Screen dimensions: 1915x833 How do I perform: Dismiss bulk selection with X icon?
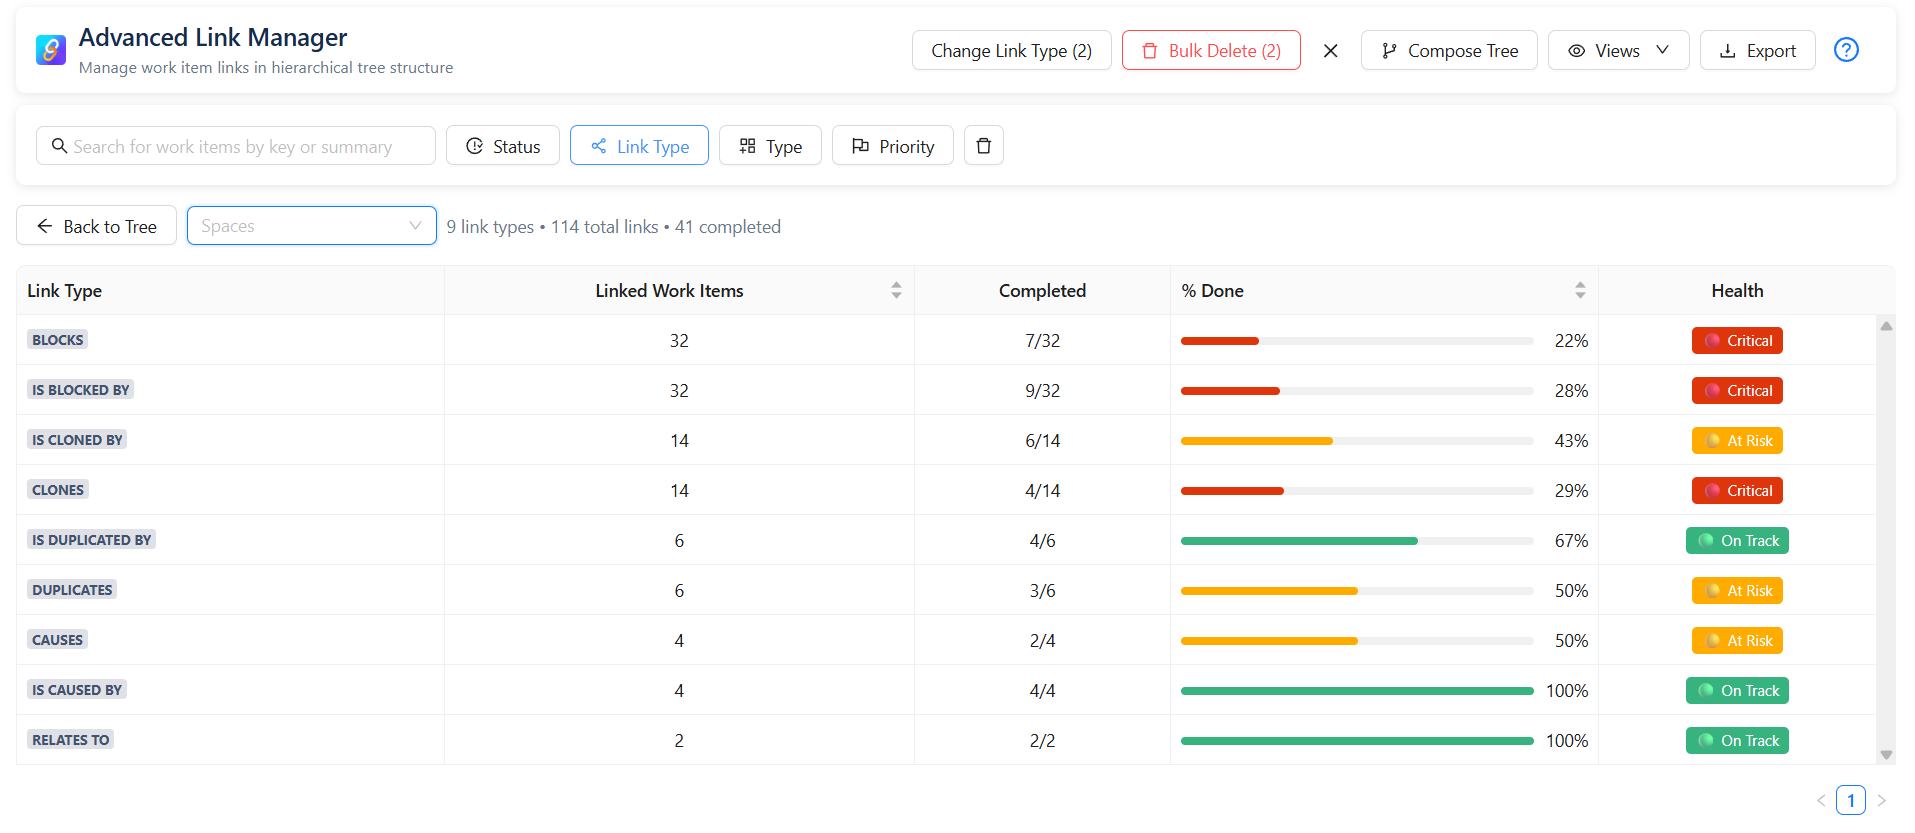tap(1330, 51)
